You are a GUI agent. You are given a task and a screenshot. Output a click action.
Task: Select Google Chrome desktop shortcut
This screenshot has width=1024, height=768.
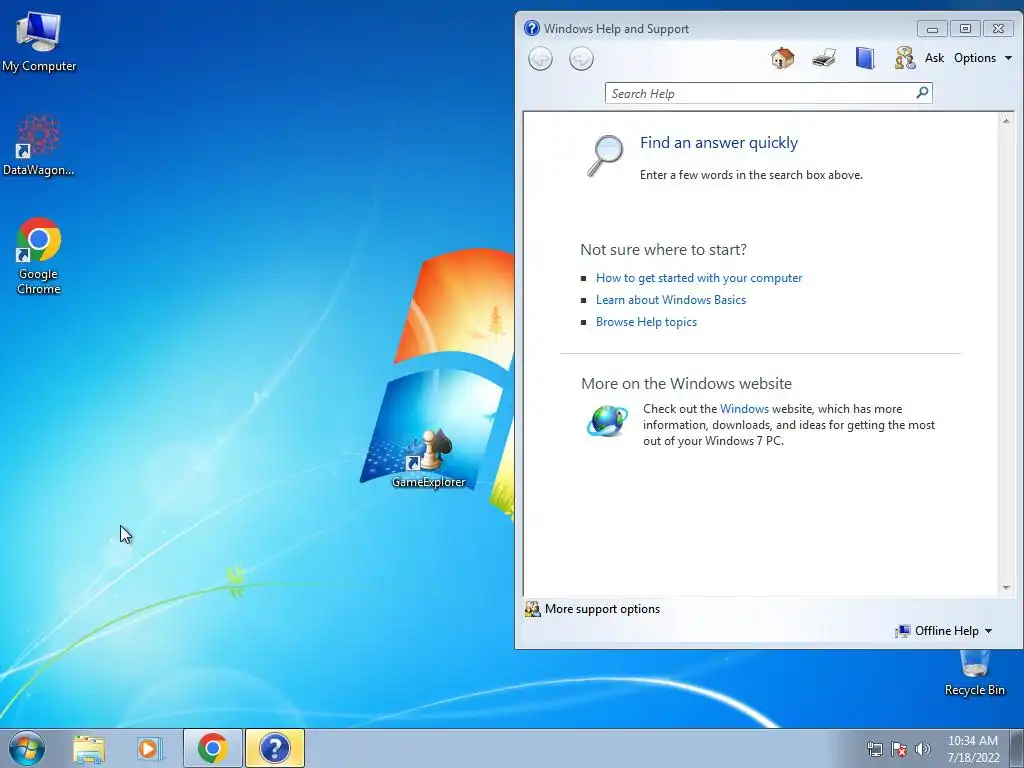pos(39,256)
